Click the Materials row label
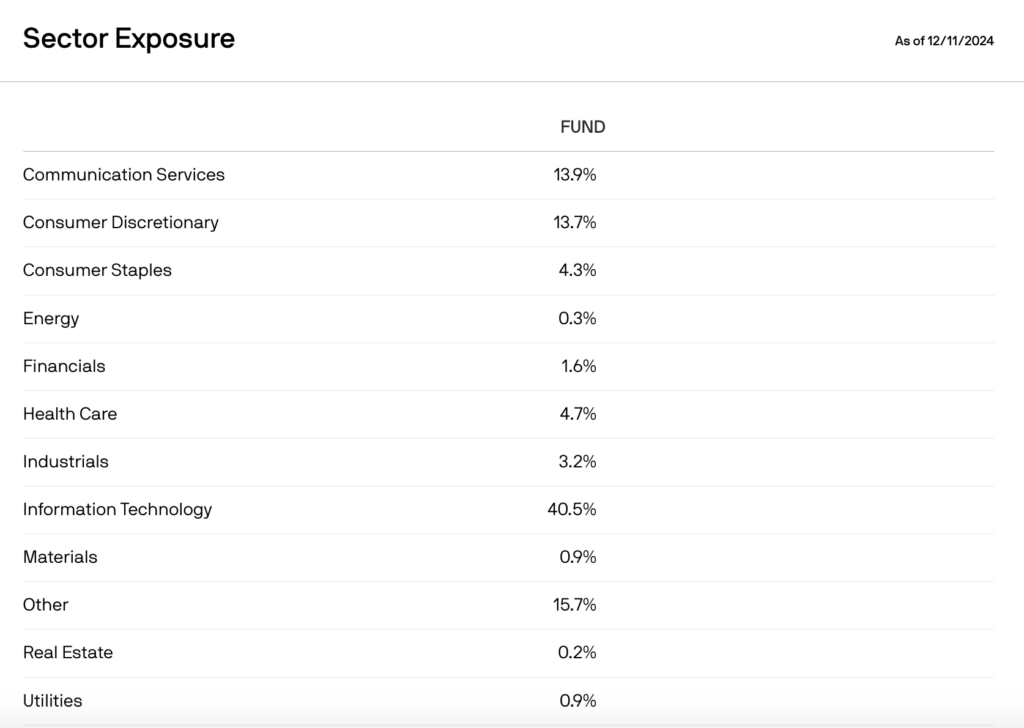 pyautogui.click(x=60, y=557)
